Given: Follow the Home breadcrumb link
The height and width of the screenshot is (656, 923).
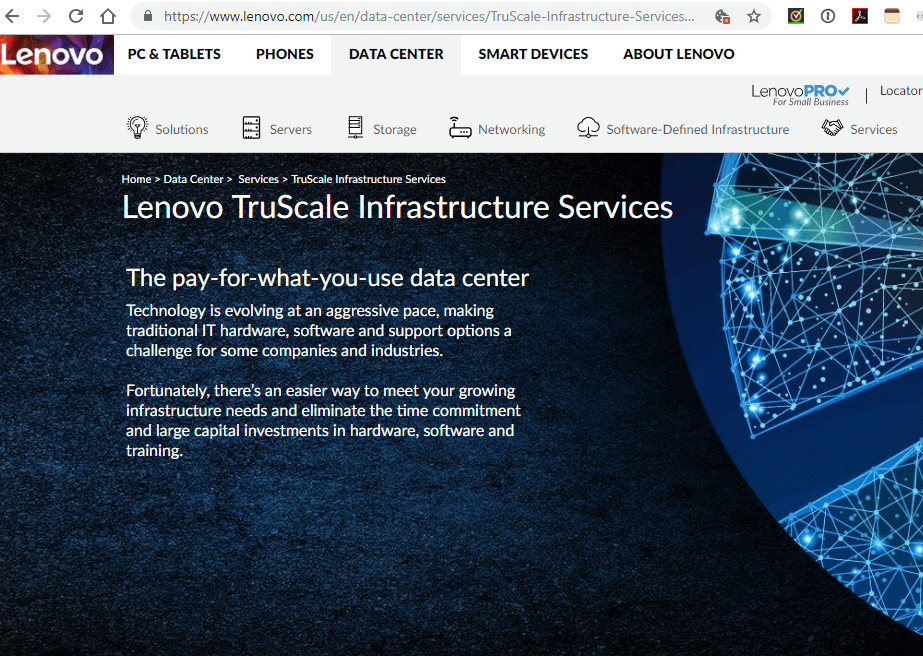Looking at the screenshot, I should click(136, 178).
